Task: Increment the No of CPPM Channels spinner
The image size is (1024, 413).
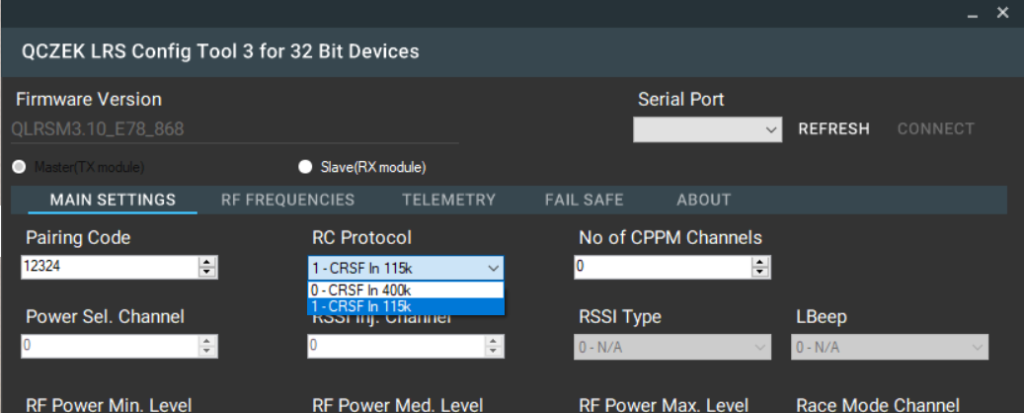Action: [x=760, y=262]
